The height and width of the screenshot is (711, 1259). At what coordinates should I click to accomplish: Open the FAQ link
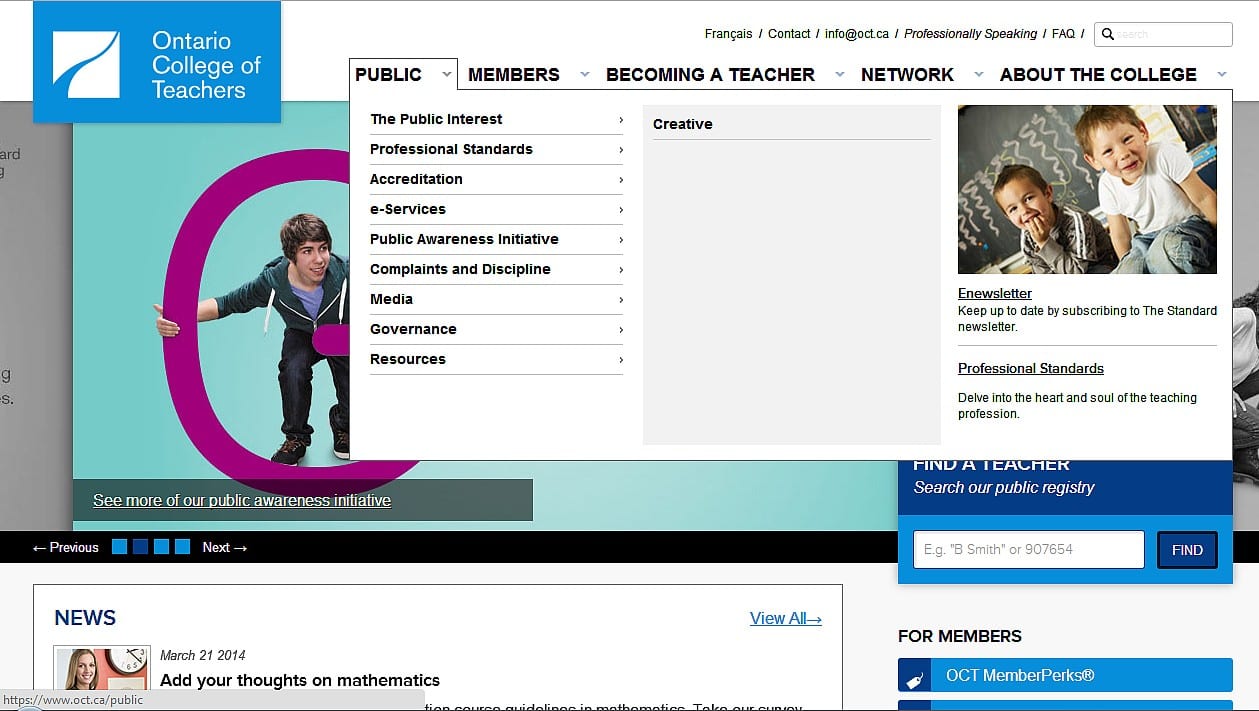(1063, 34)
